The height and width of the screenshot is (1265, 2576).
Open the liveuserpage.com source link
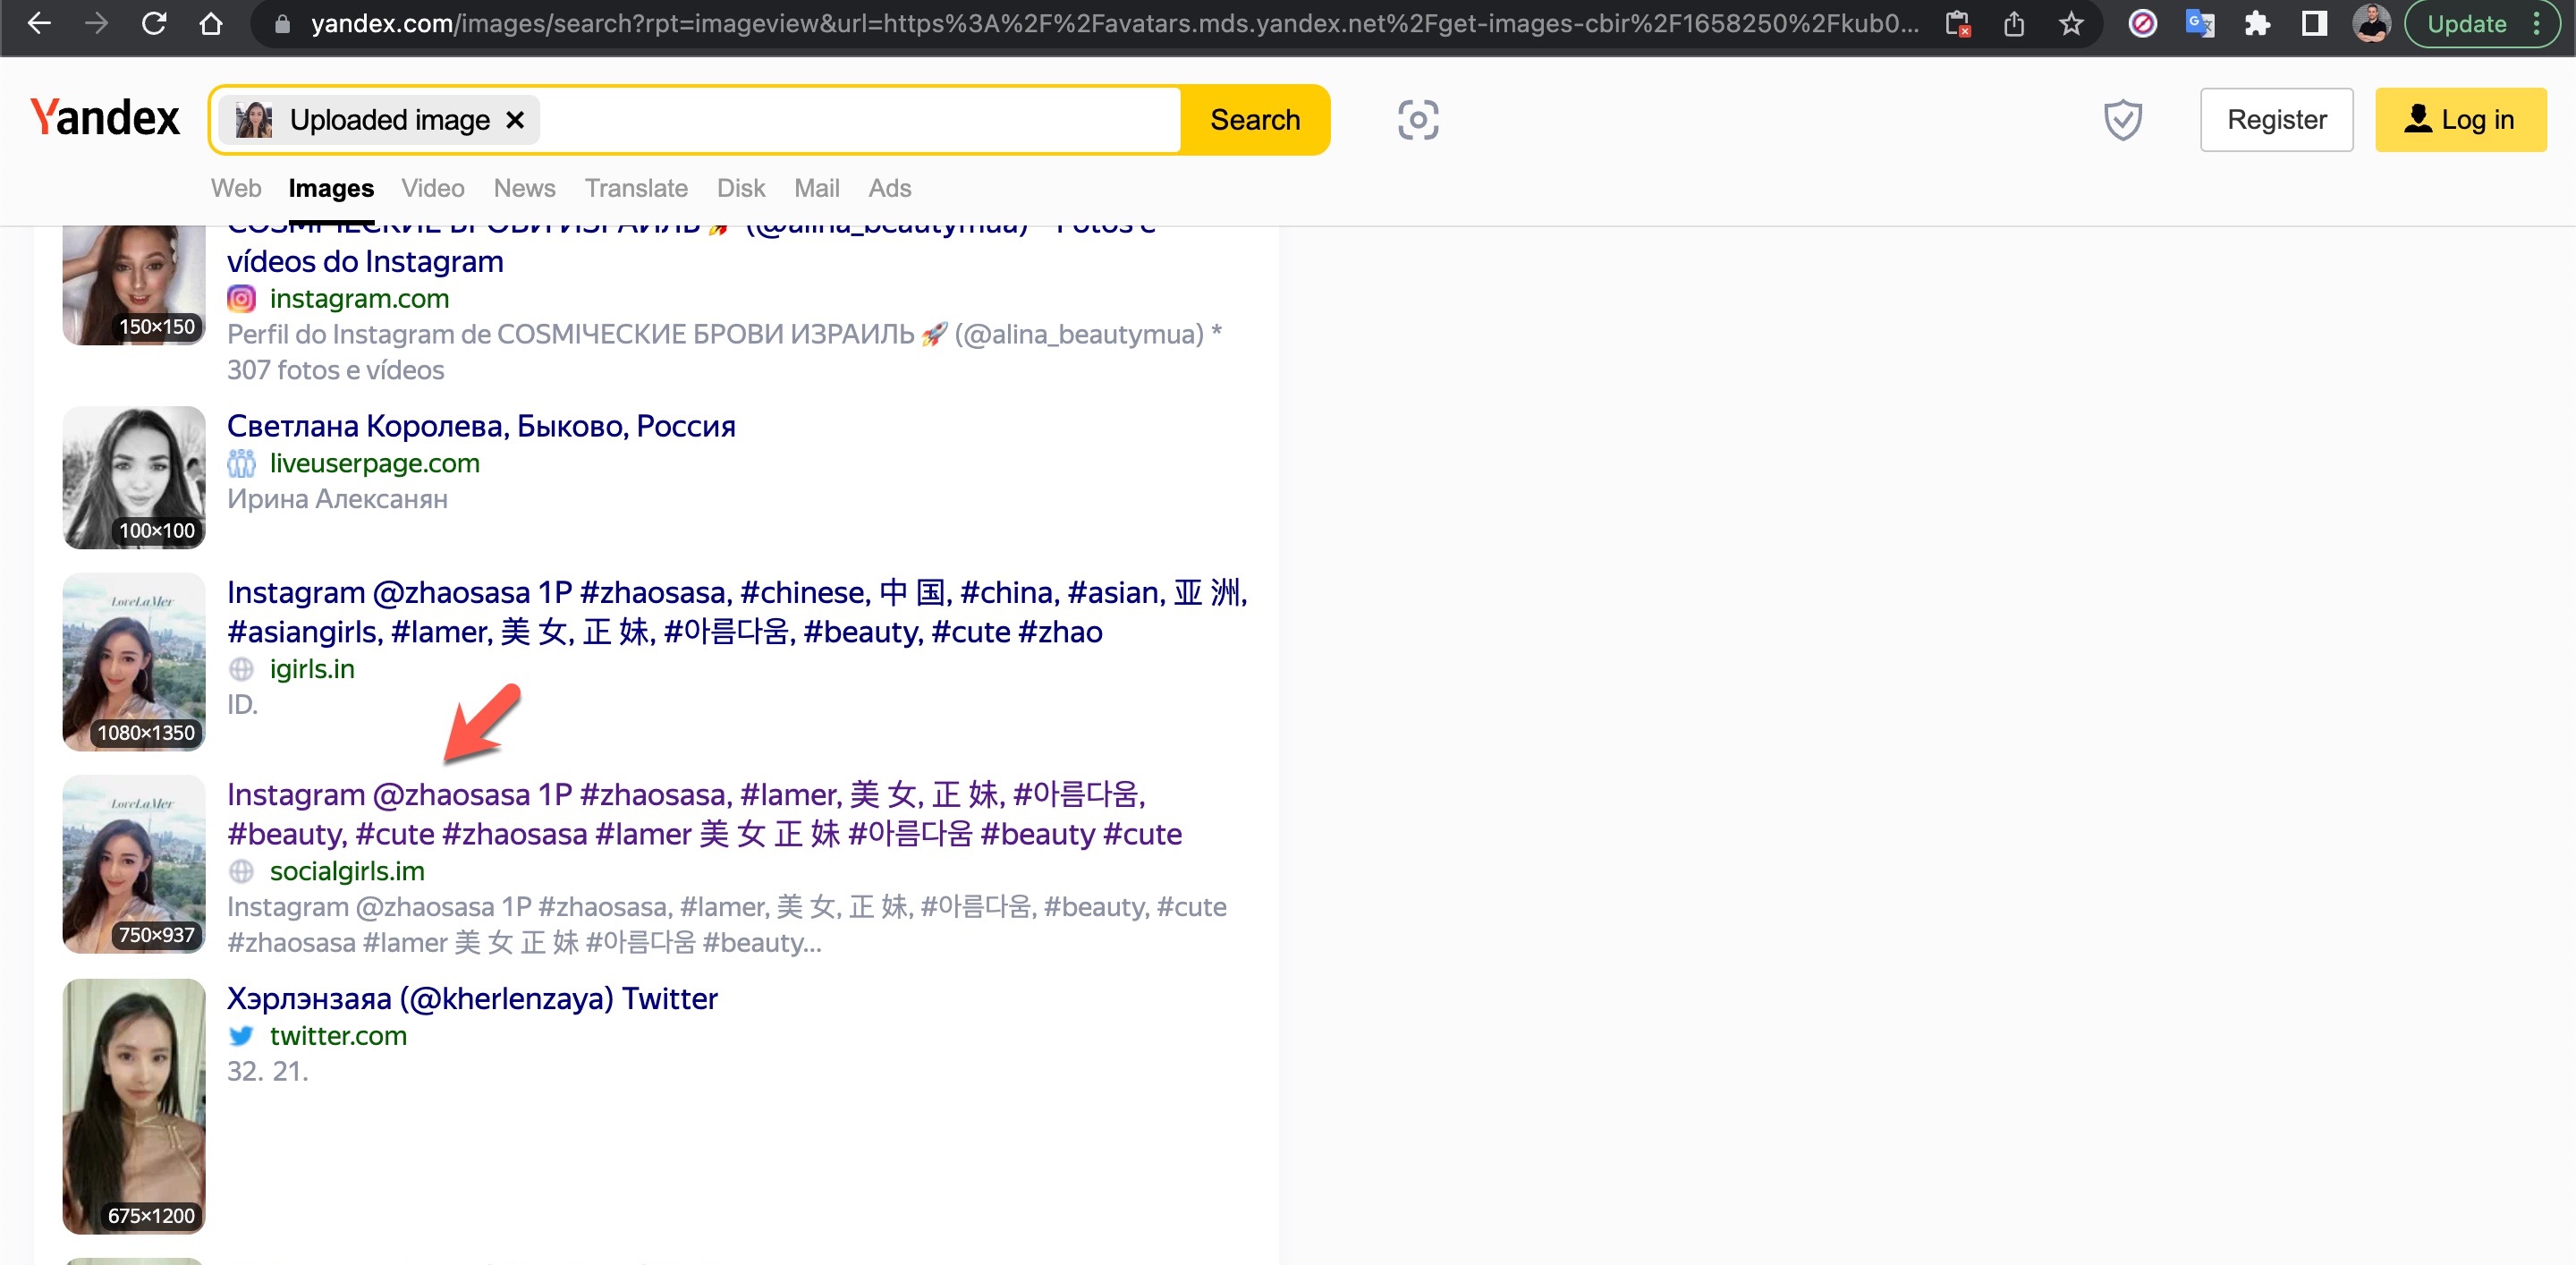point(375,463)
